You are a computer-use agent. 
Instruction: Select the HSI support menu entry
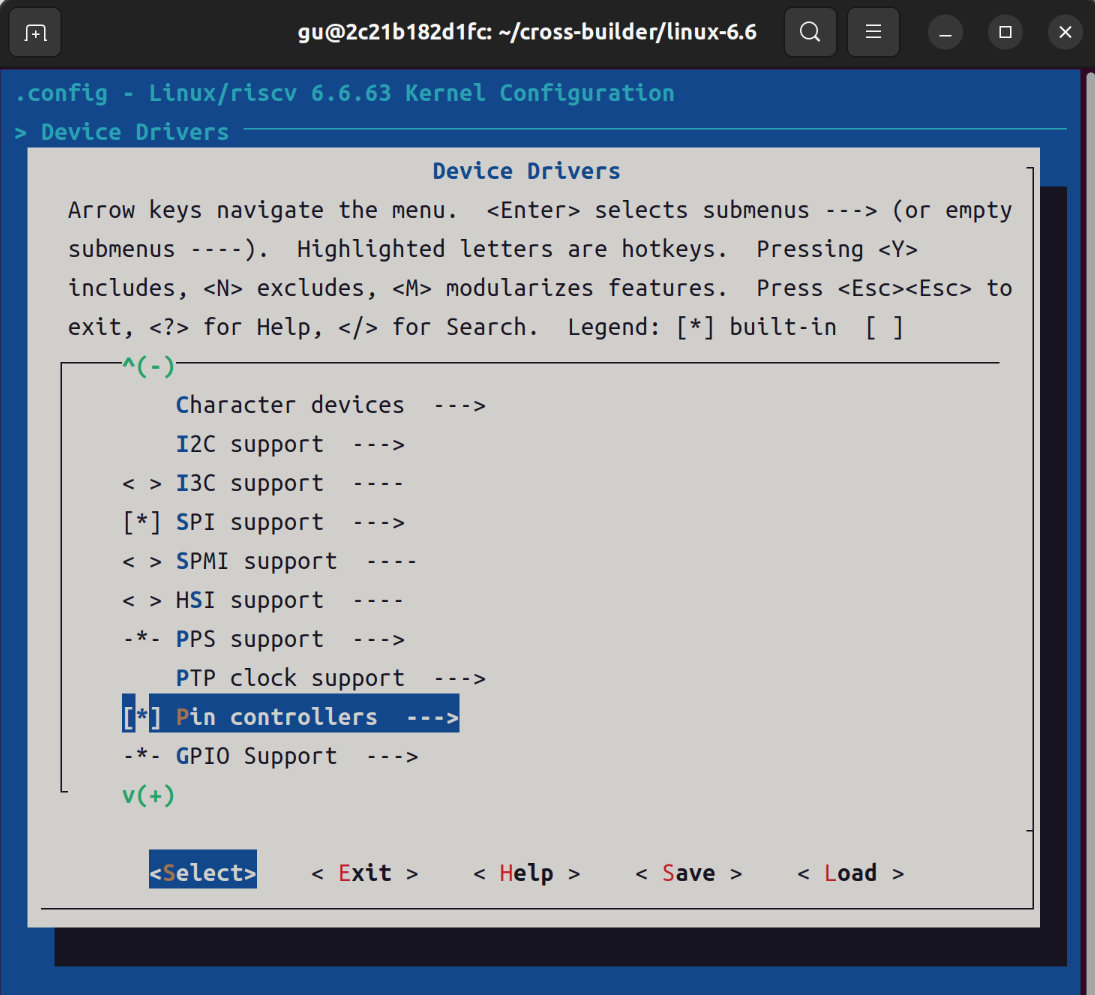[263, 600]
